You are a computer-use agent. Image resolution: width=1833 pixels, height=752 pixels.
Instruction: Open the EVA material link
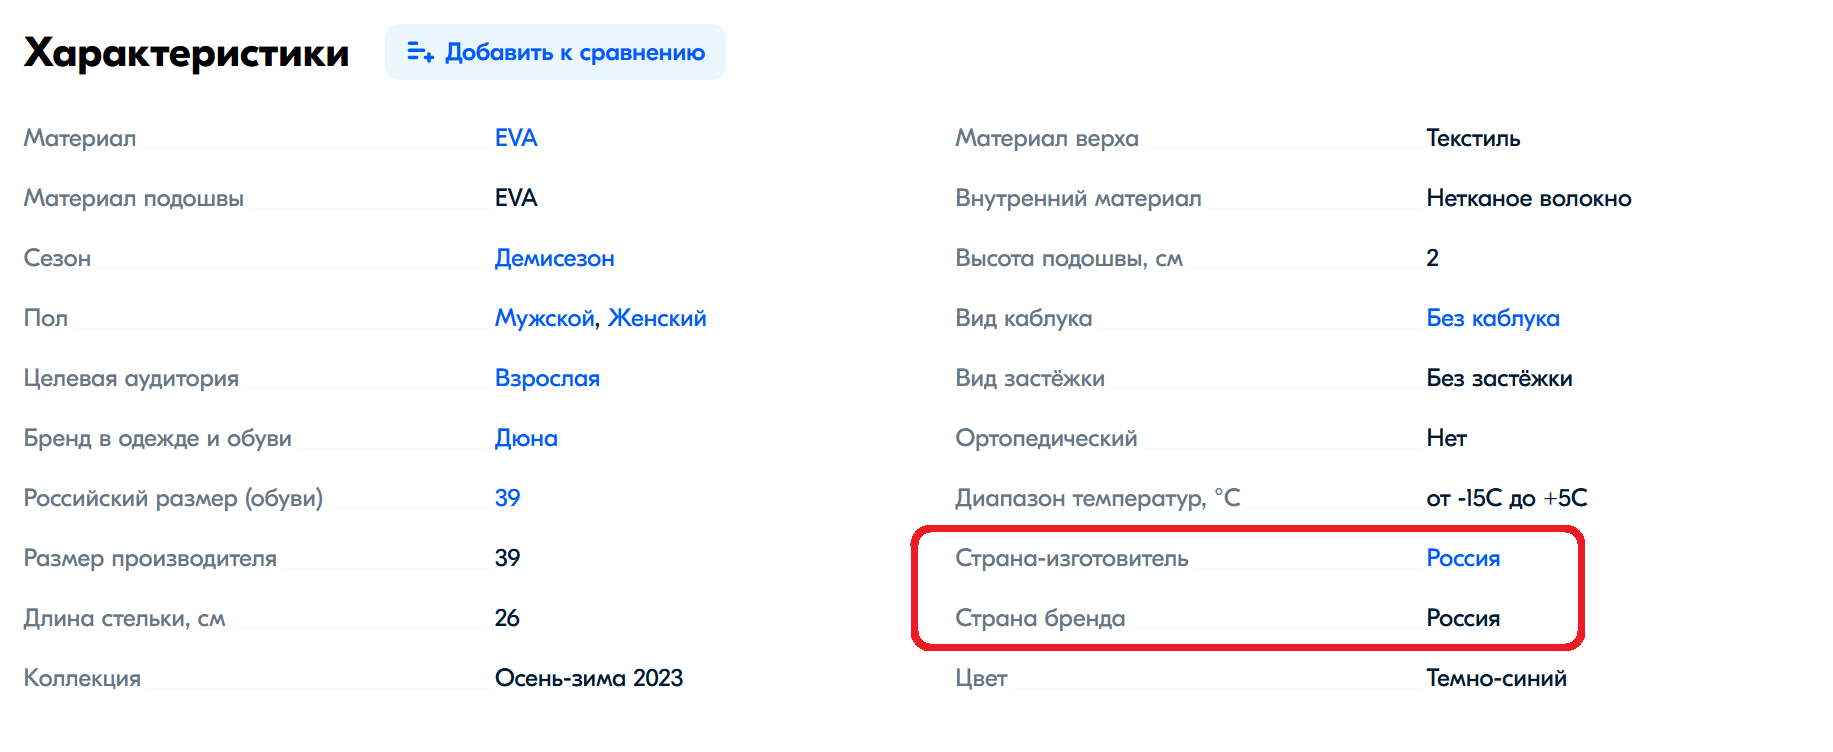coord(516,138)
